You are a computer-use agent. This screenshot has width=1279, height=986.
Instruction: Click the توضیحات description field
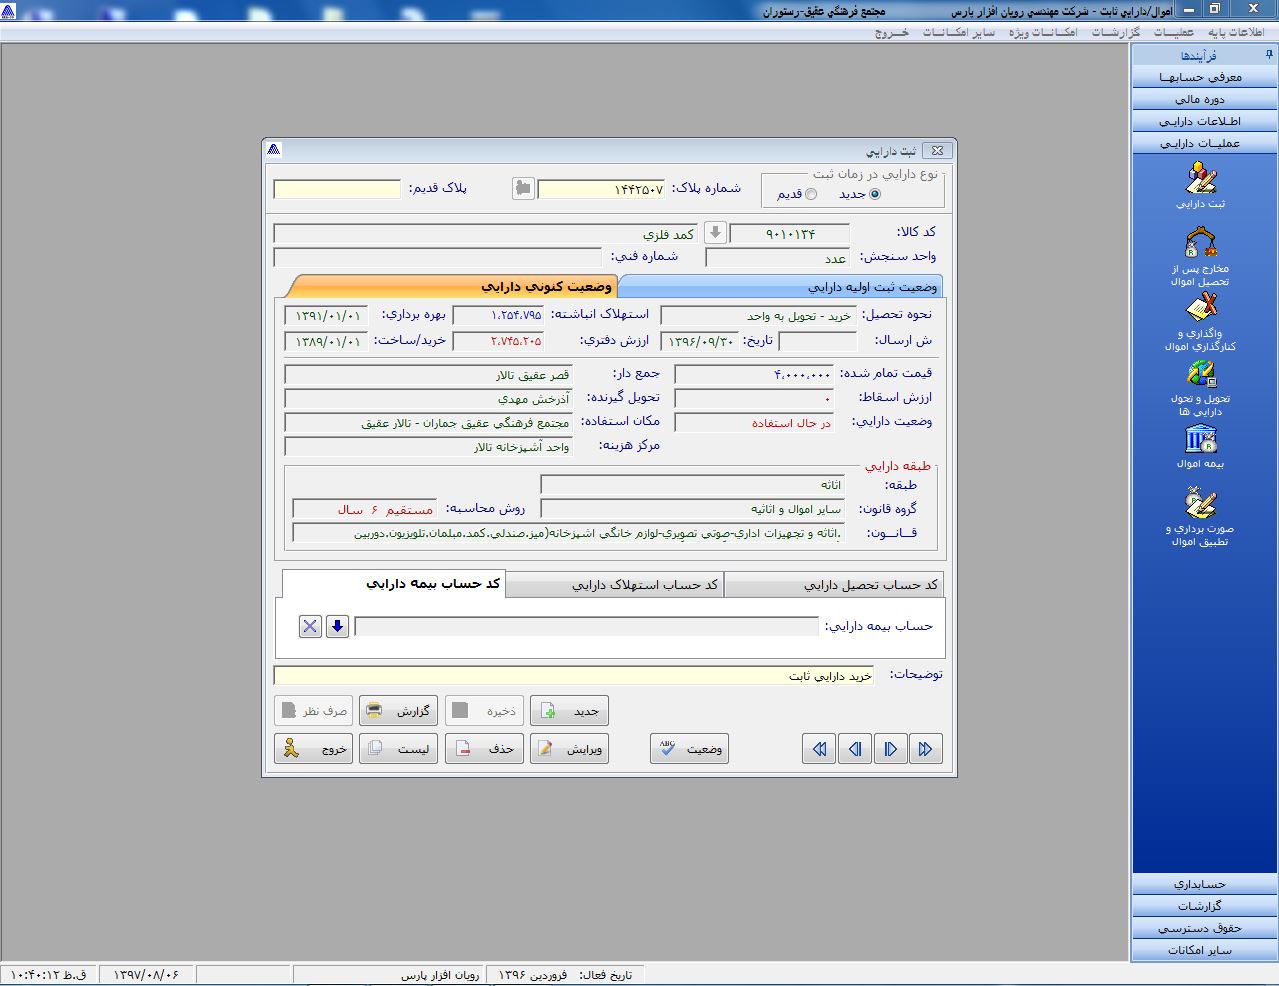pyautogui.click(x=574, y=676)
